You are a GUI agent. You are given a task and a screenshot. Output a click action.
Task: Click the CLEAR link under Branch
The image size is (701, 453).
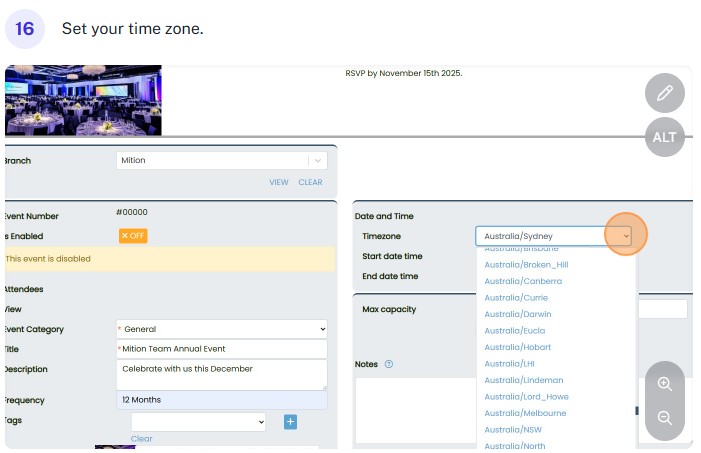pos(310,182)
